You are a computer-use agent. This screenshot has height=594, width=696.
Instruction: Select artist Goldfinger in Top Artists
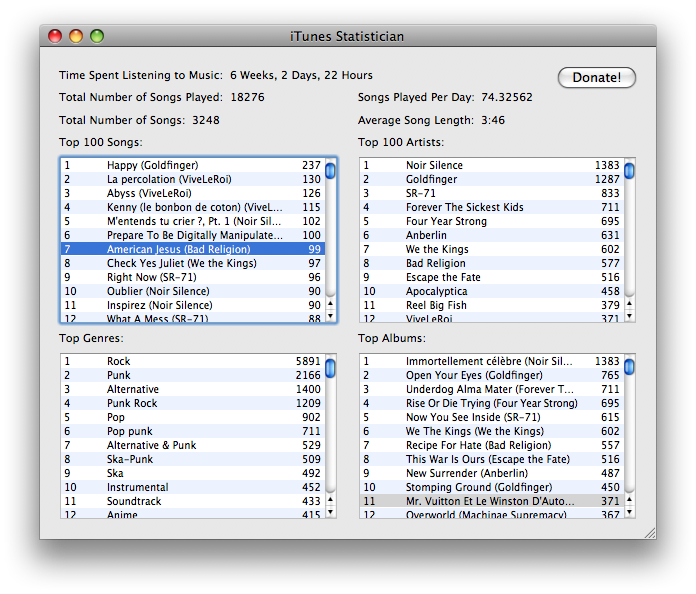[x=492, y=179]
